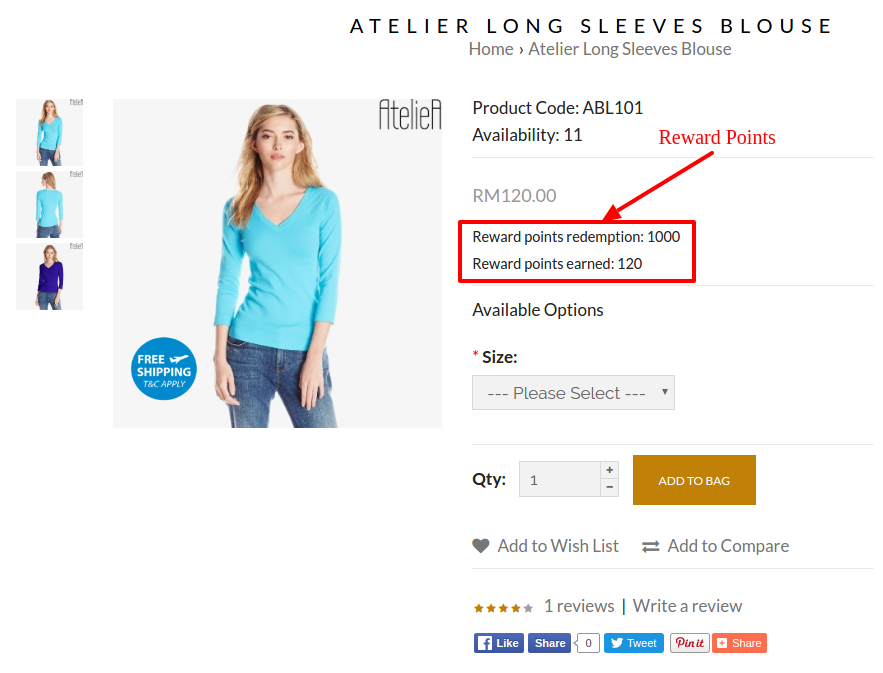Image resolution: width=883 pixels, height=673 pixels.
Task: Click the orange plus Share button
Action: [x=739, y=643]
